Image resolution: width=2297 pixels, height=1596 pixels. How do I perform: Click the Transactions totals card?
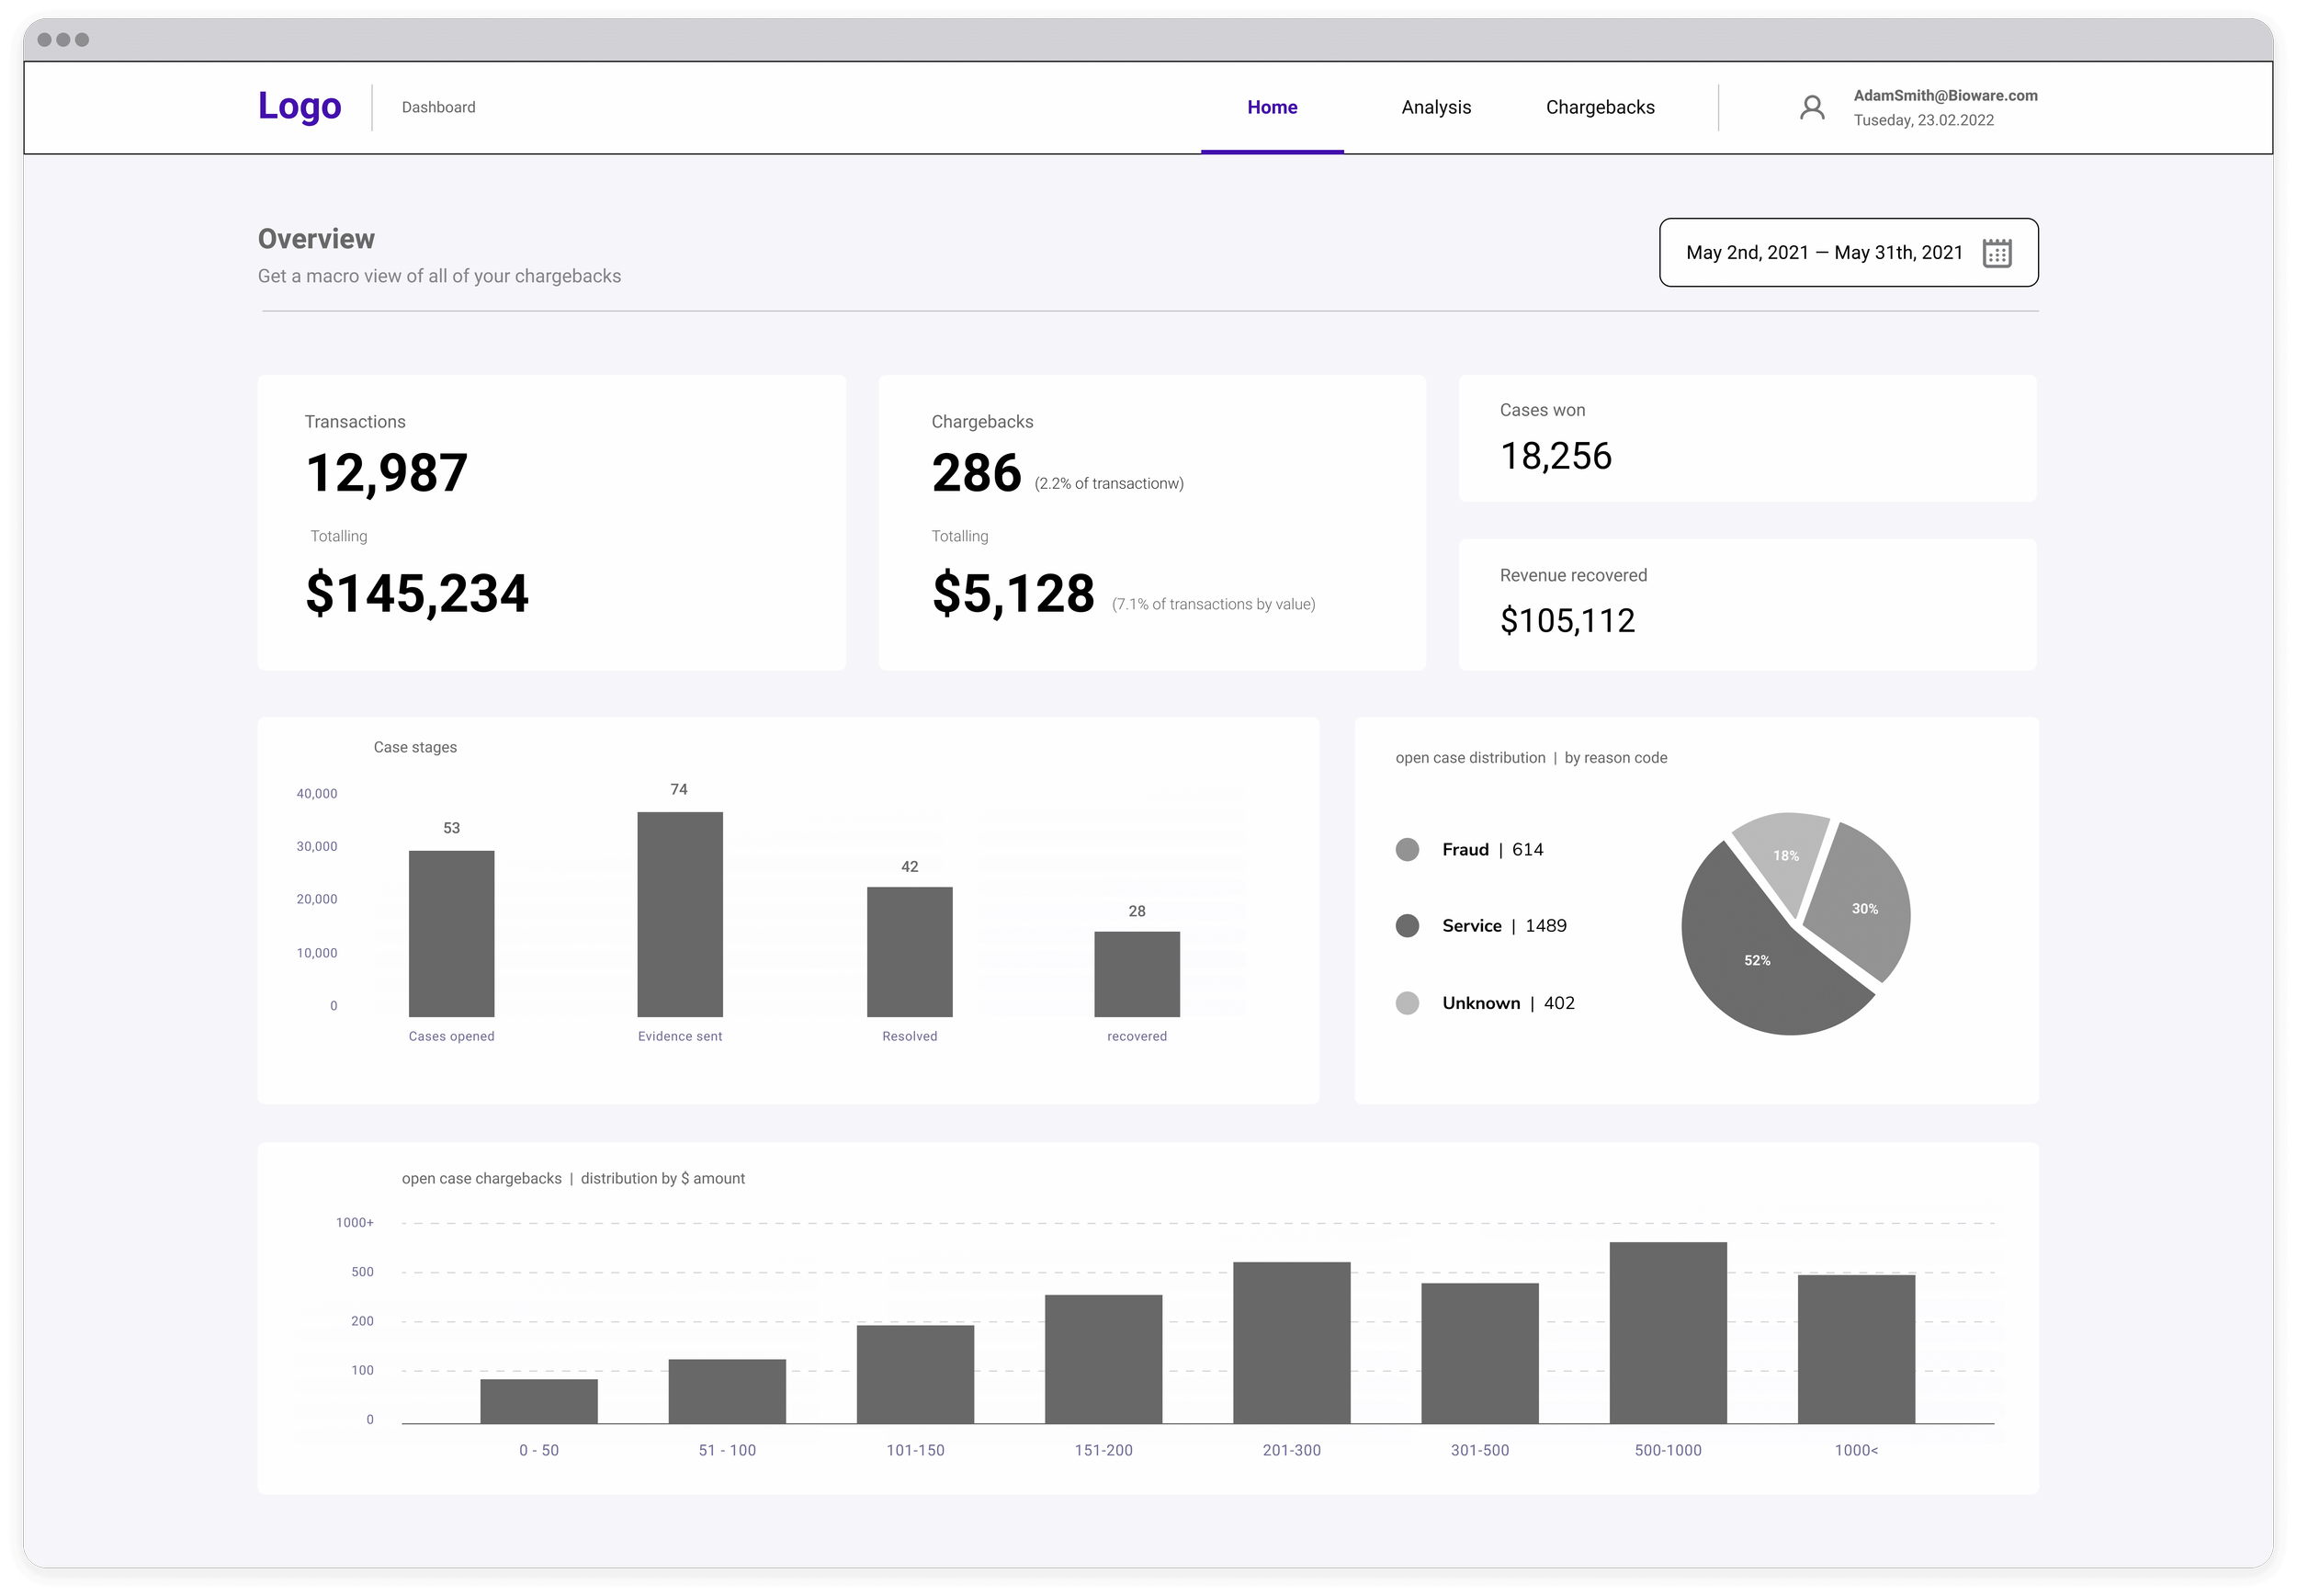tap(554, 522)
